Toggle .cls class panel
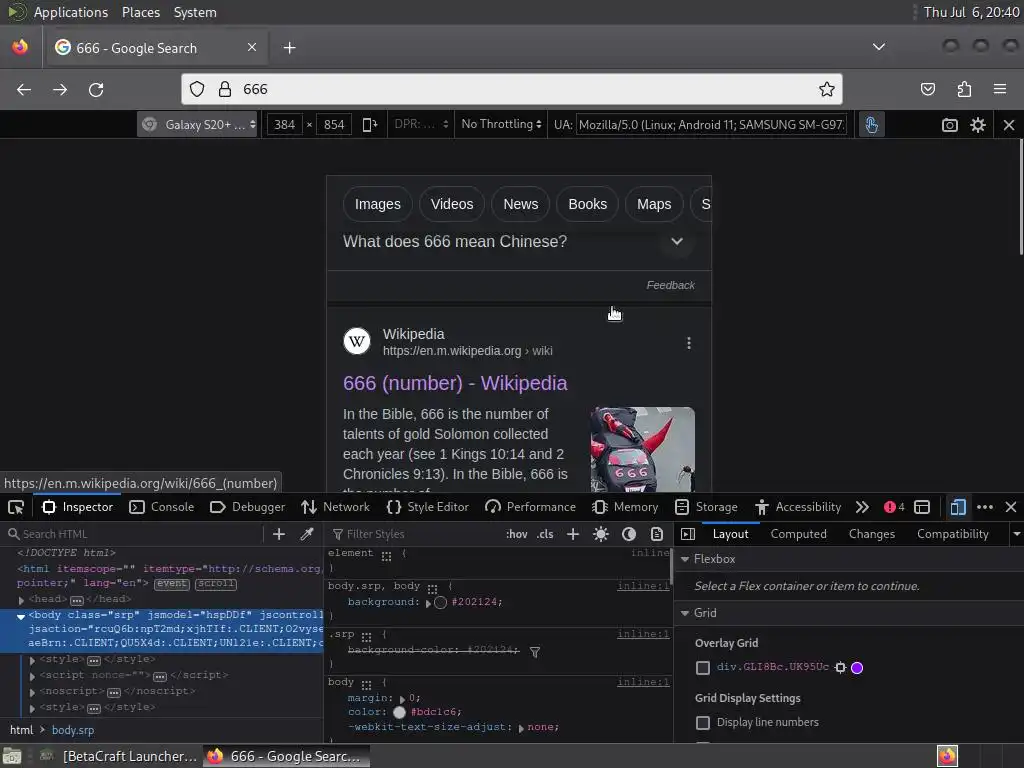Viewport: 1024px width, 768px height. click(545, 534)
